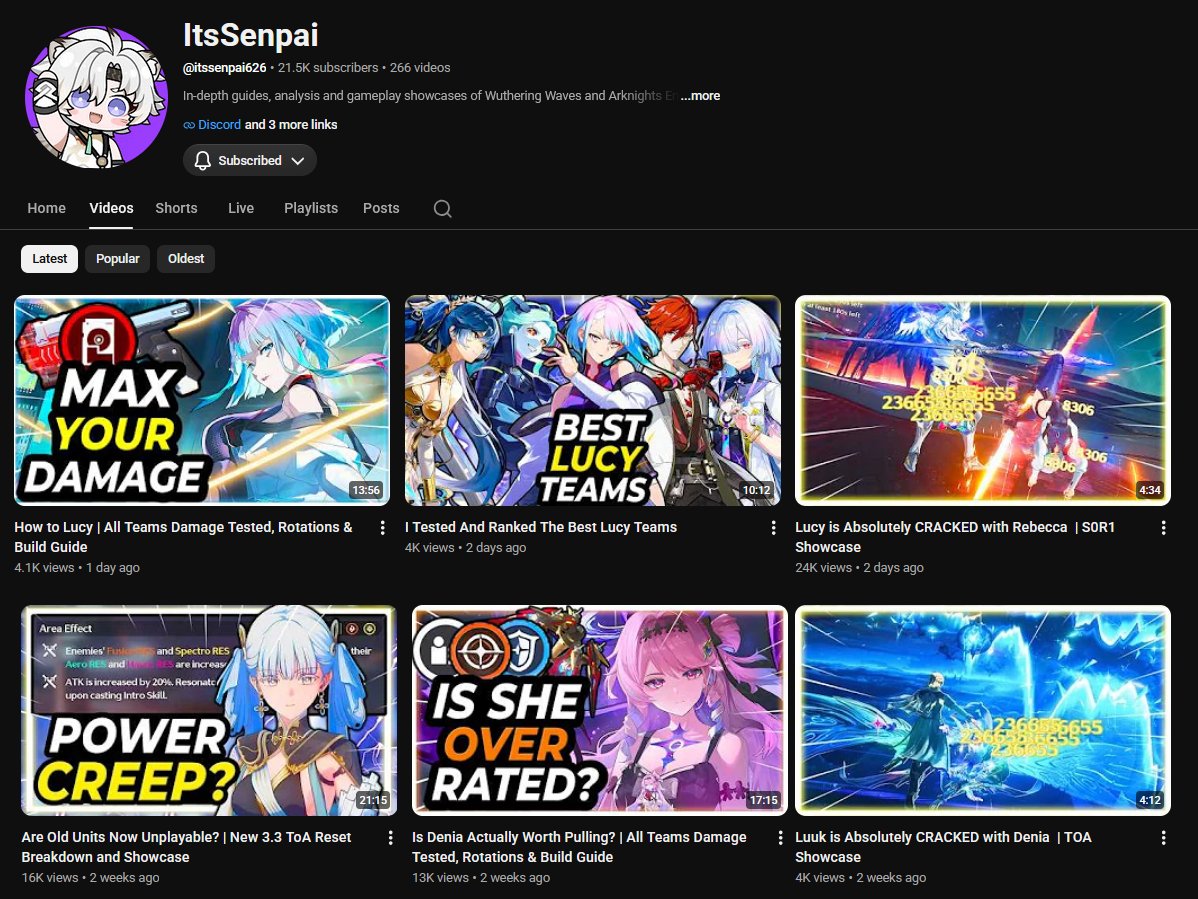The image size is (1198, 899).
Task: Play the BEST LUCY TEAMS thumbnail video
Action: 593,400
